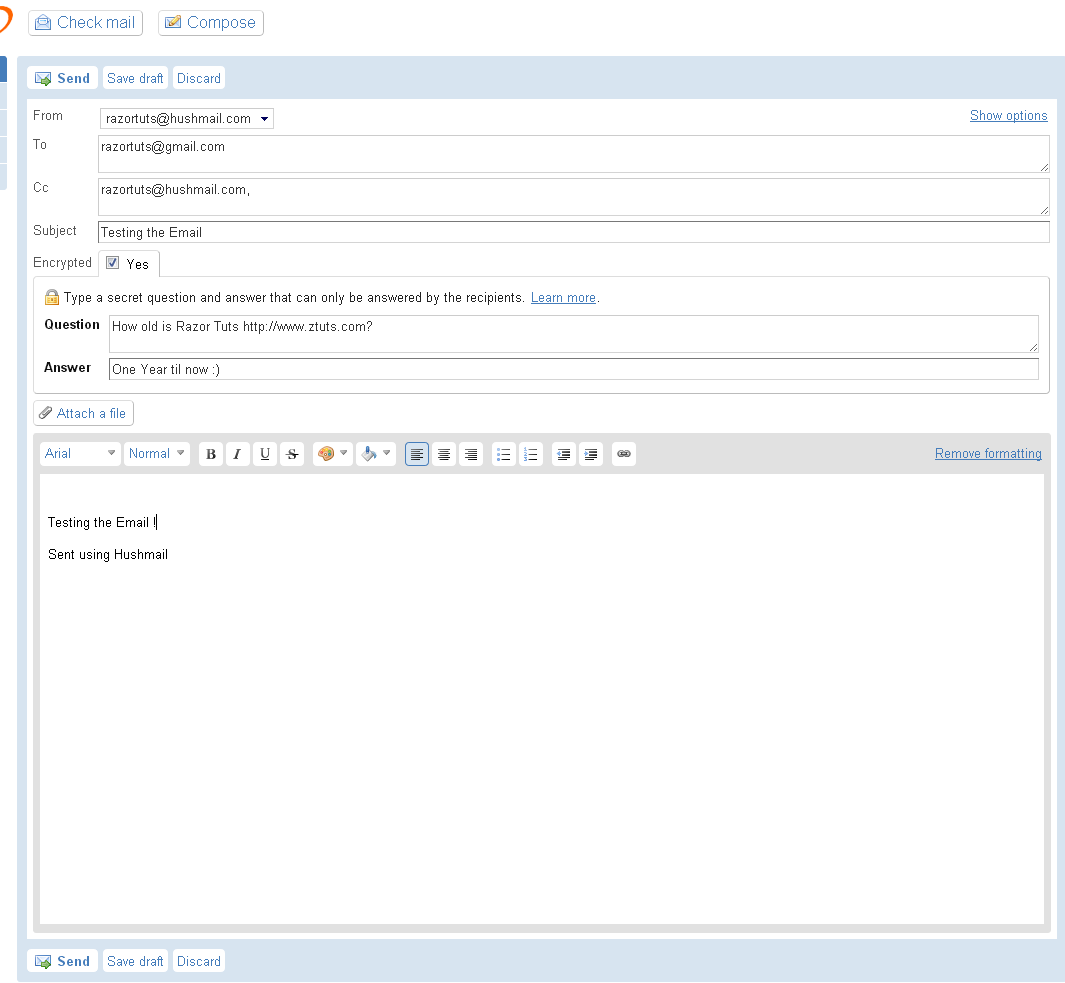
Task: Attach a file to the email
Action: (x=84, y=413)
